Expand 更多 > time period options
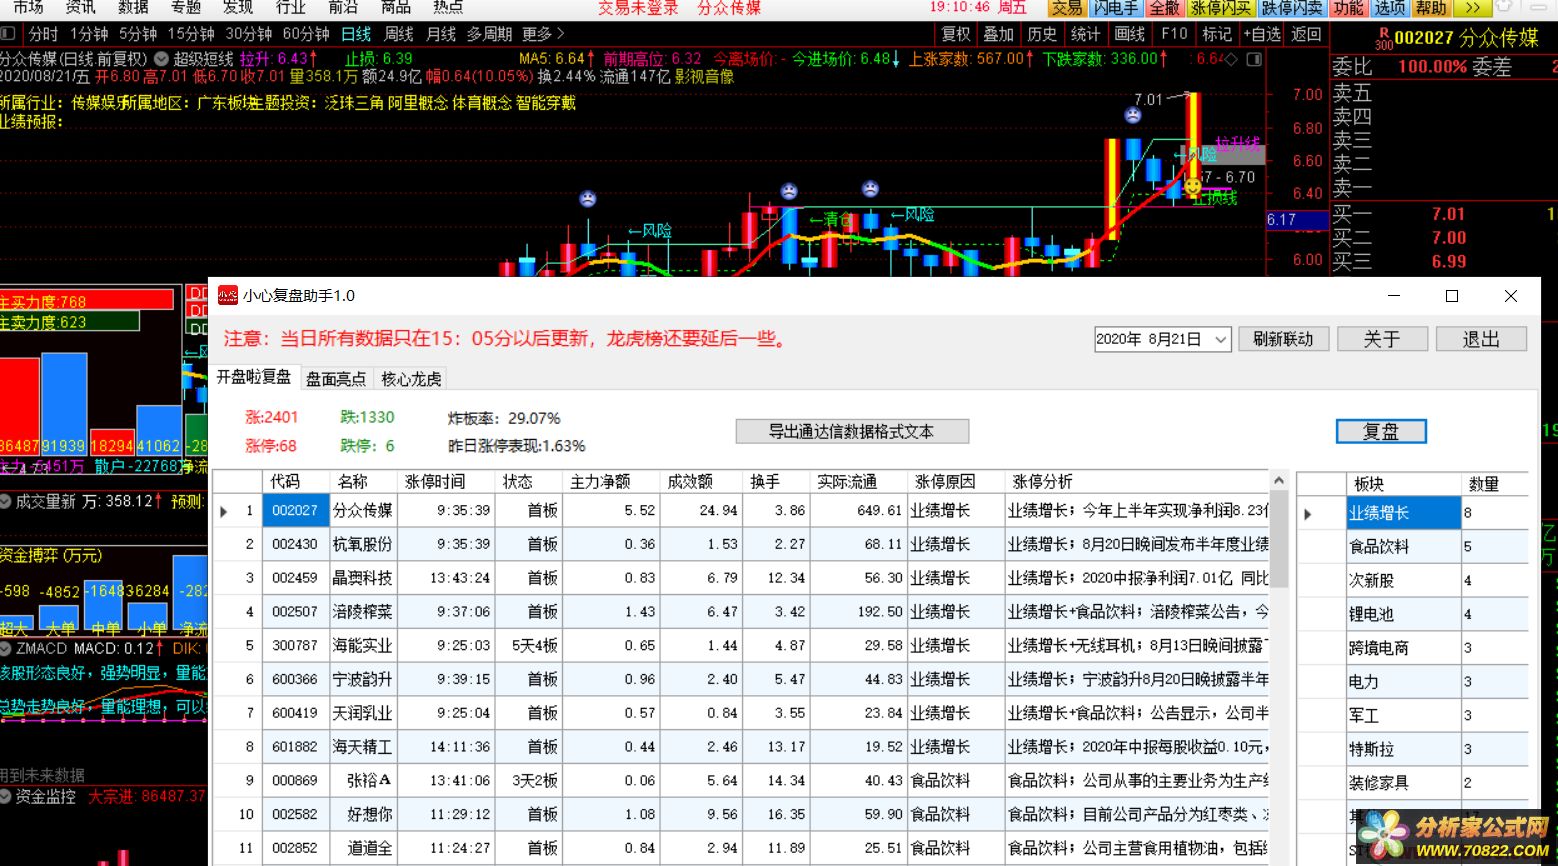 click(x=543, y=34)
